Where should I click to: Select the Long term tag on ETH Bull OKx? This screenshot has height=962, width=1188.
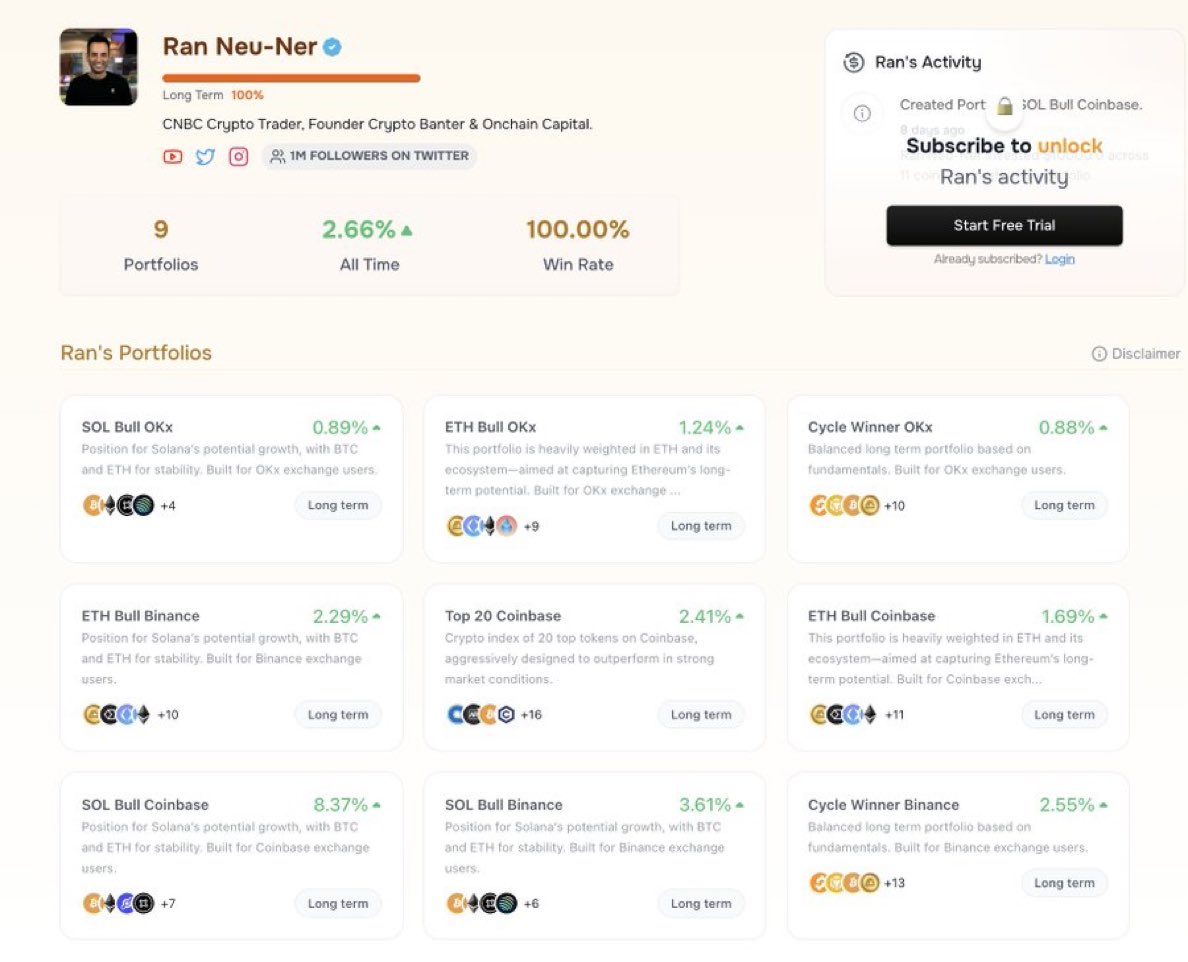[701, 526]
